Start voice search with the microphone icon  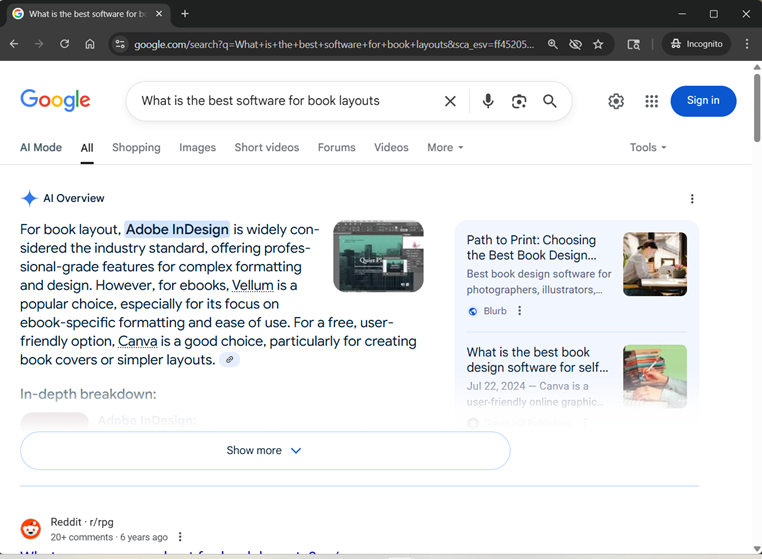488,101
